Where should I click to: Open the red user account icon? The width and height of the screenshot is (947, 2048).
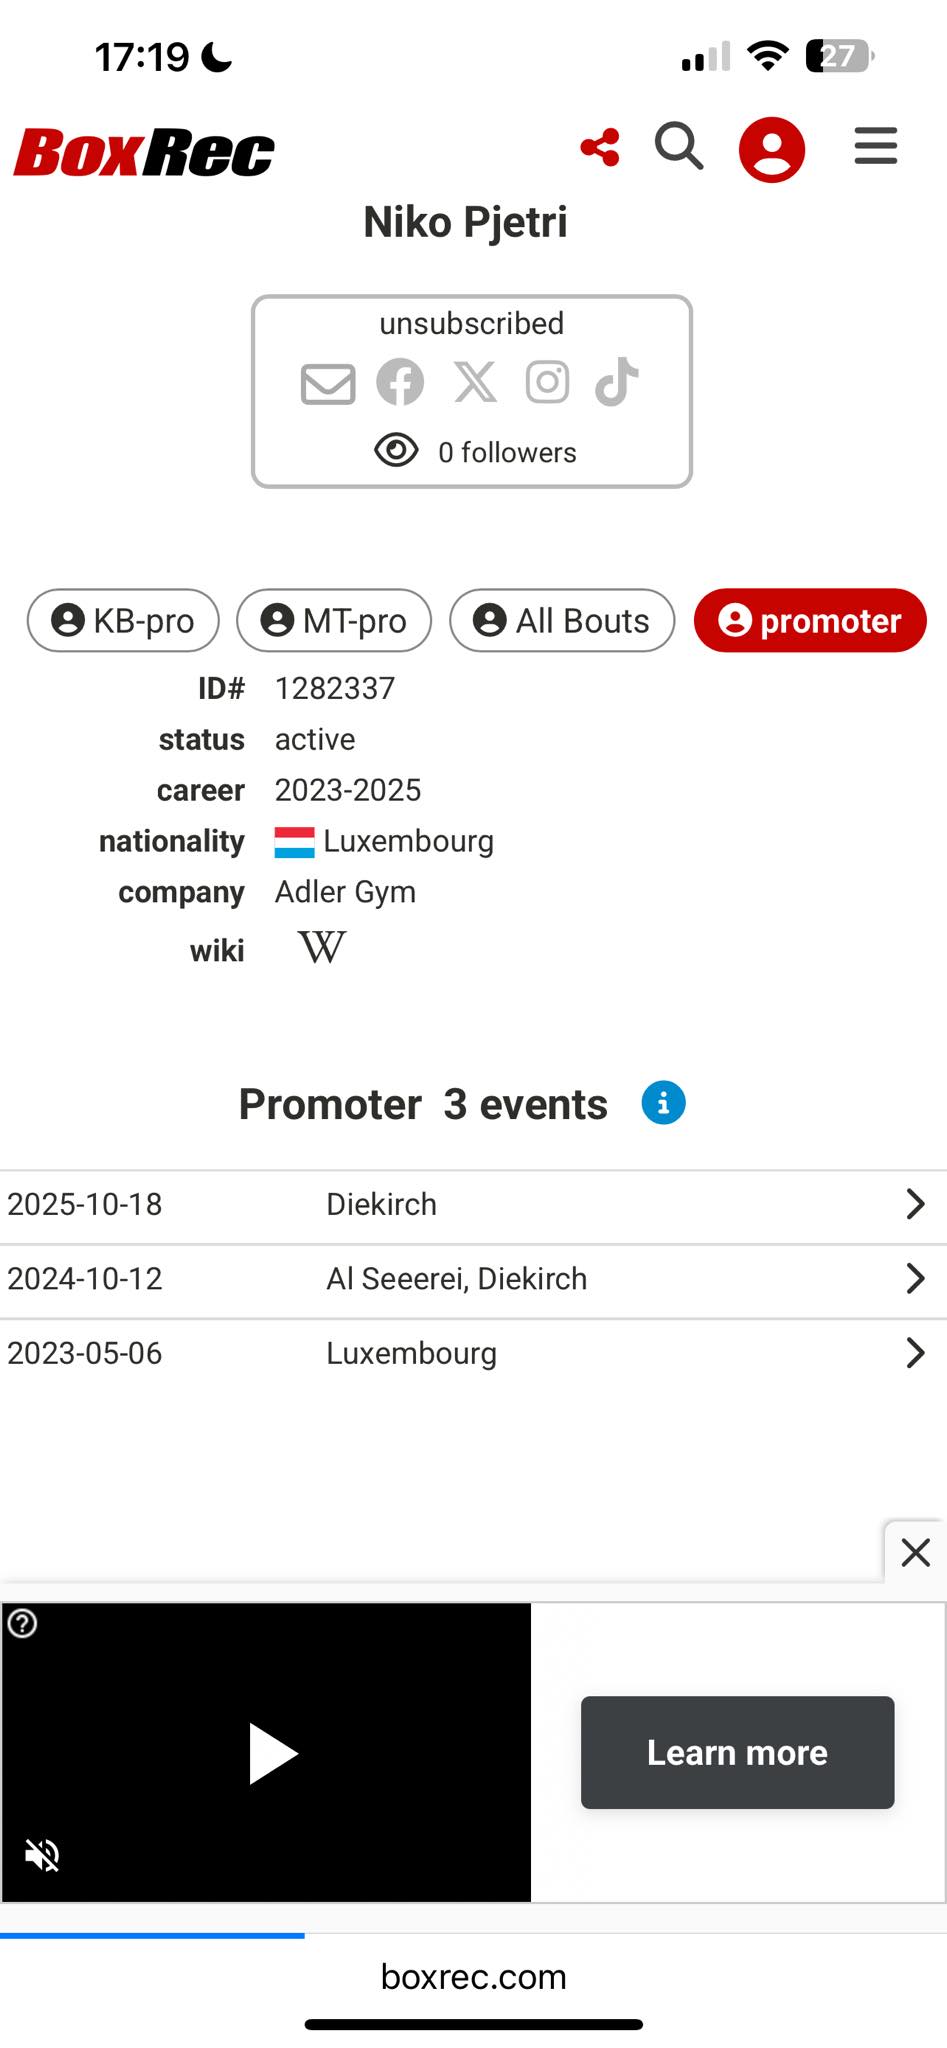(x=771, y=150)
